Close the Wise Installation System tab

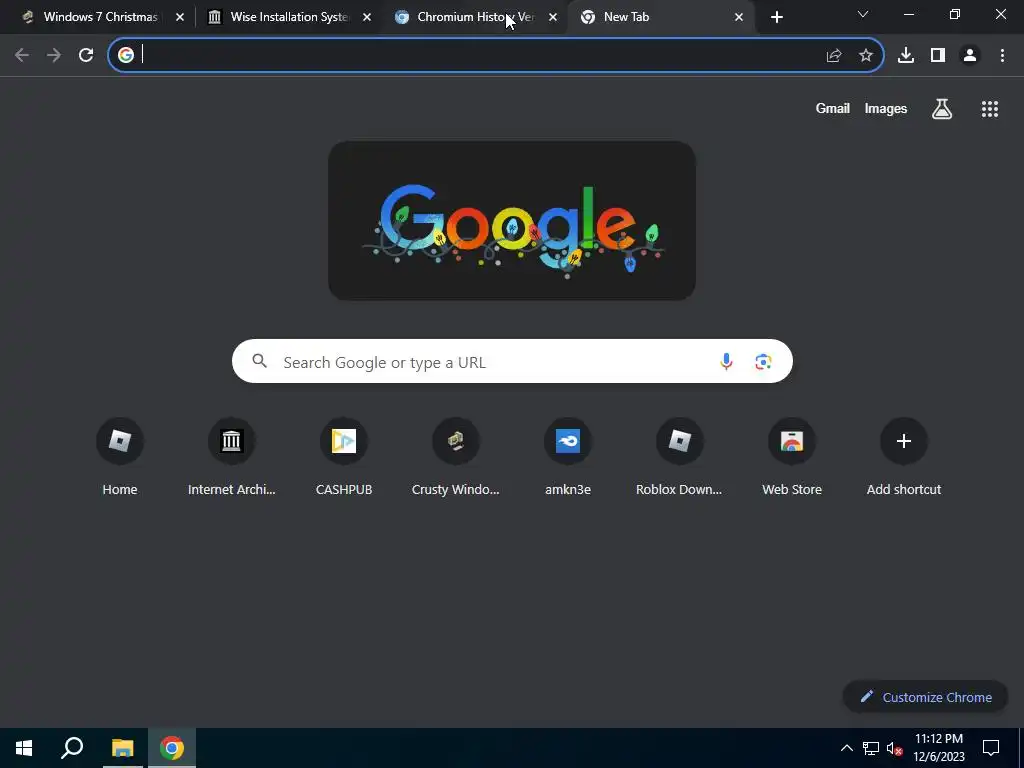coord(367,18)
